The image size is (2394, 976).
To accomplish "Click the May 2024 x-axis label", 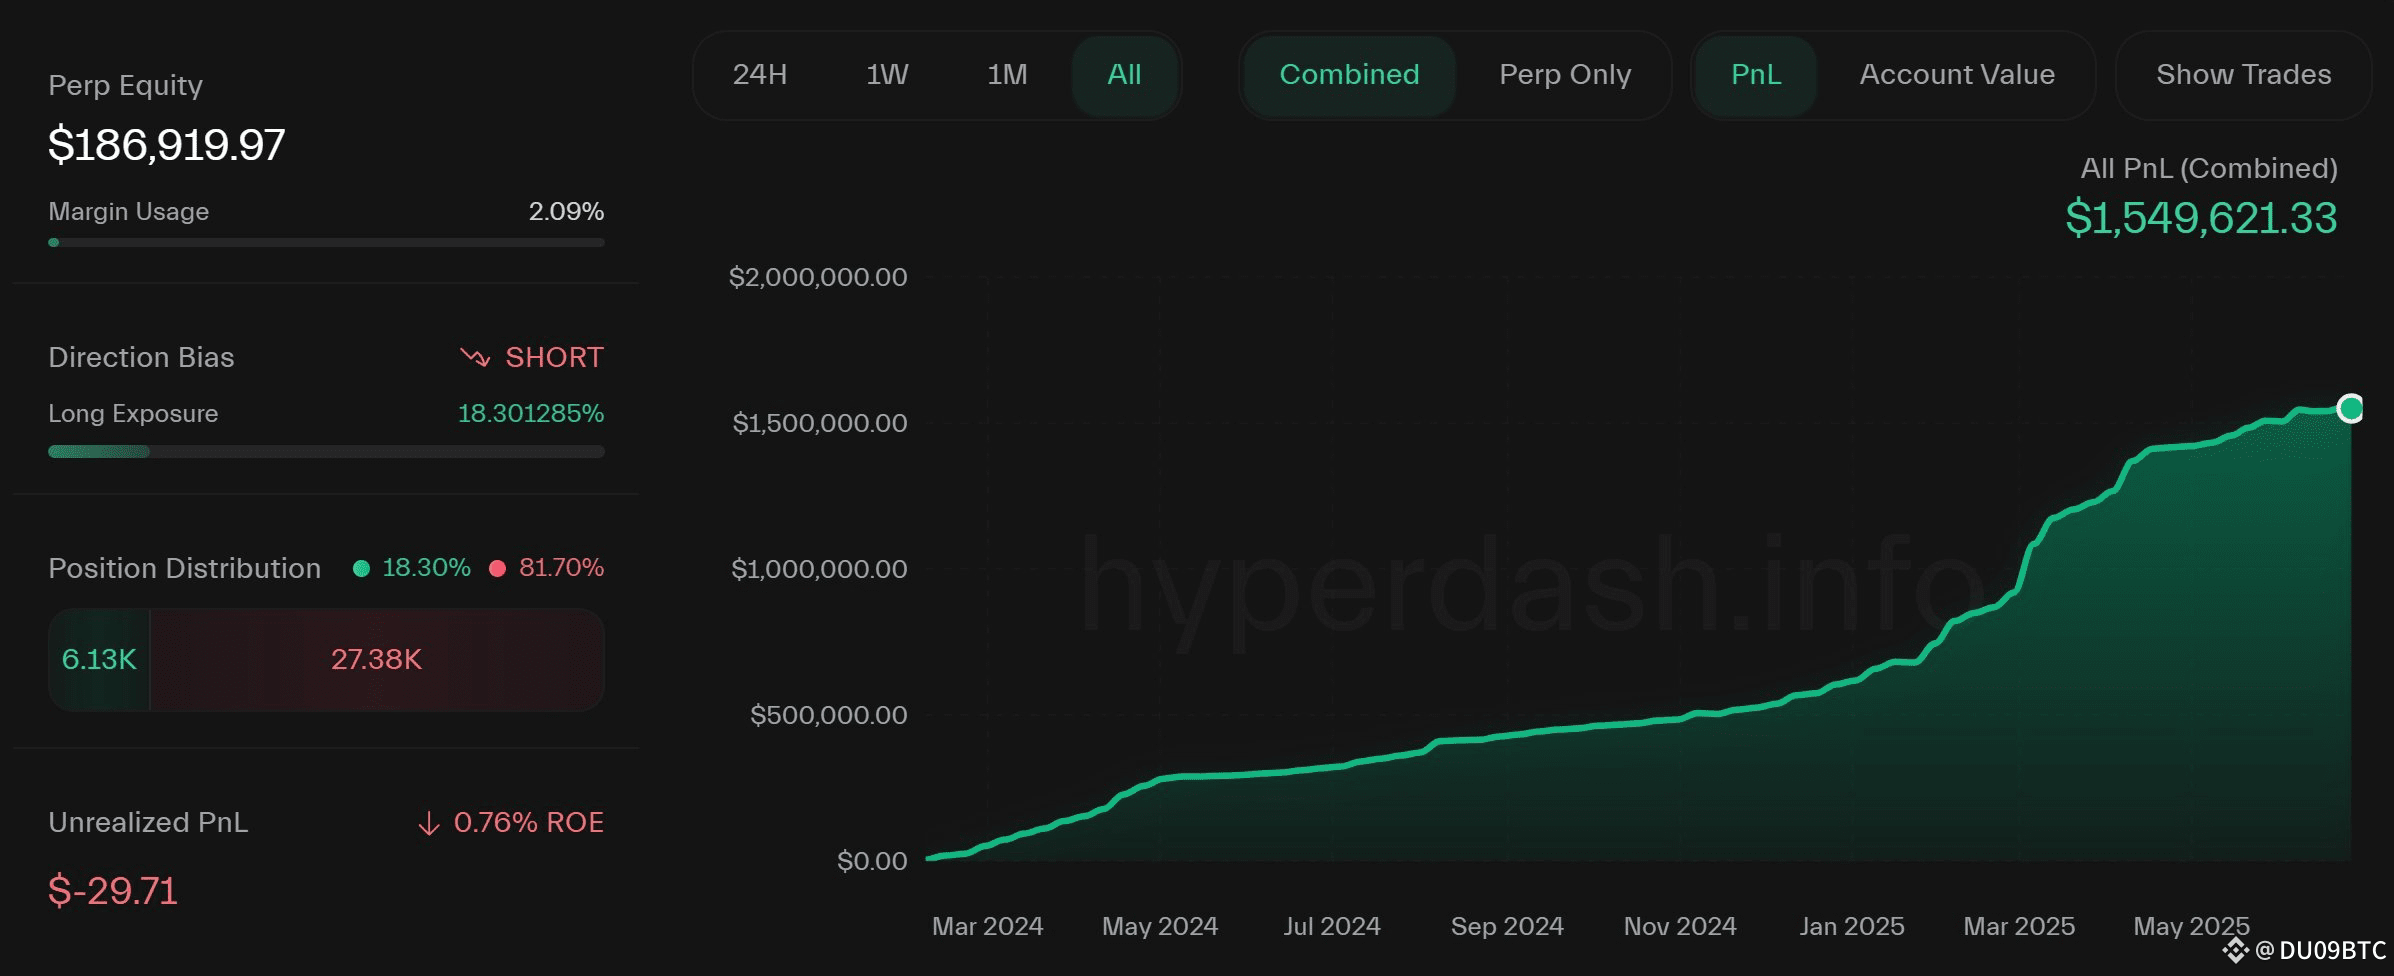I will 1160,926.
